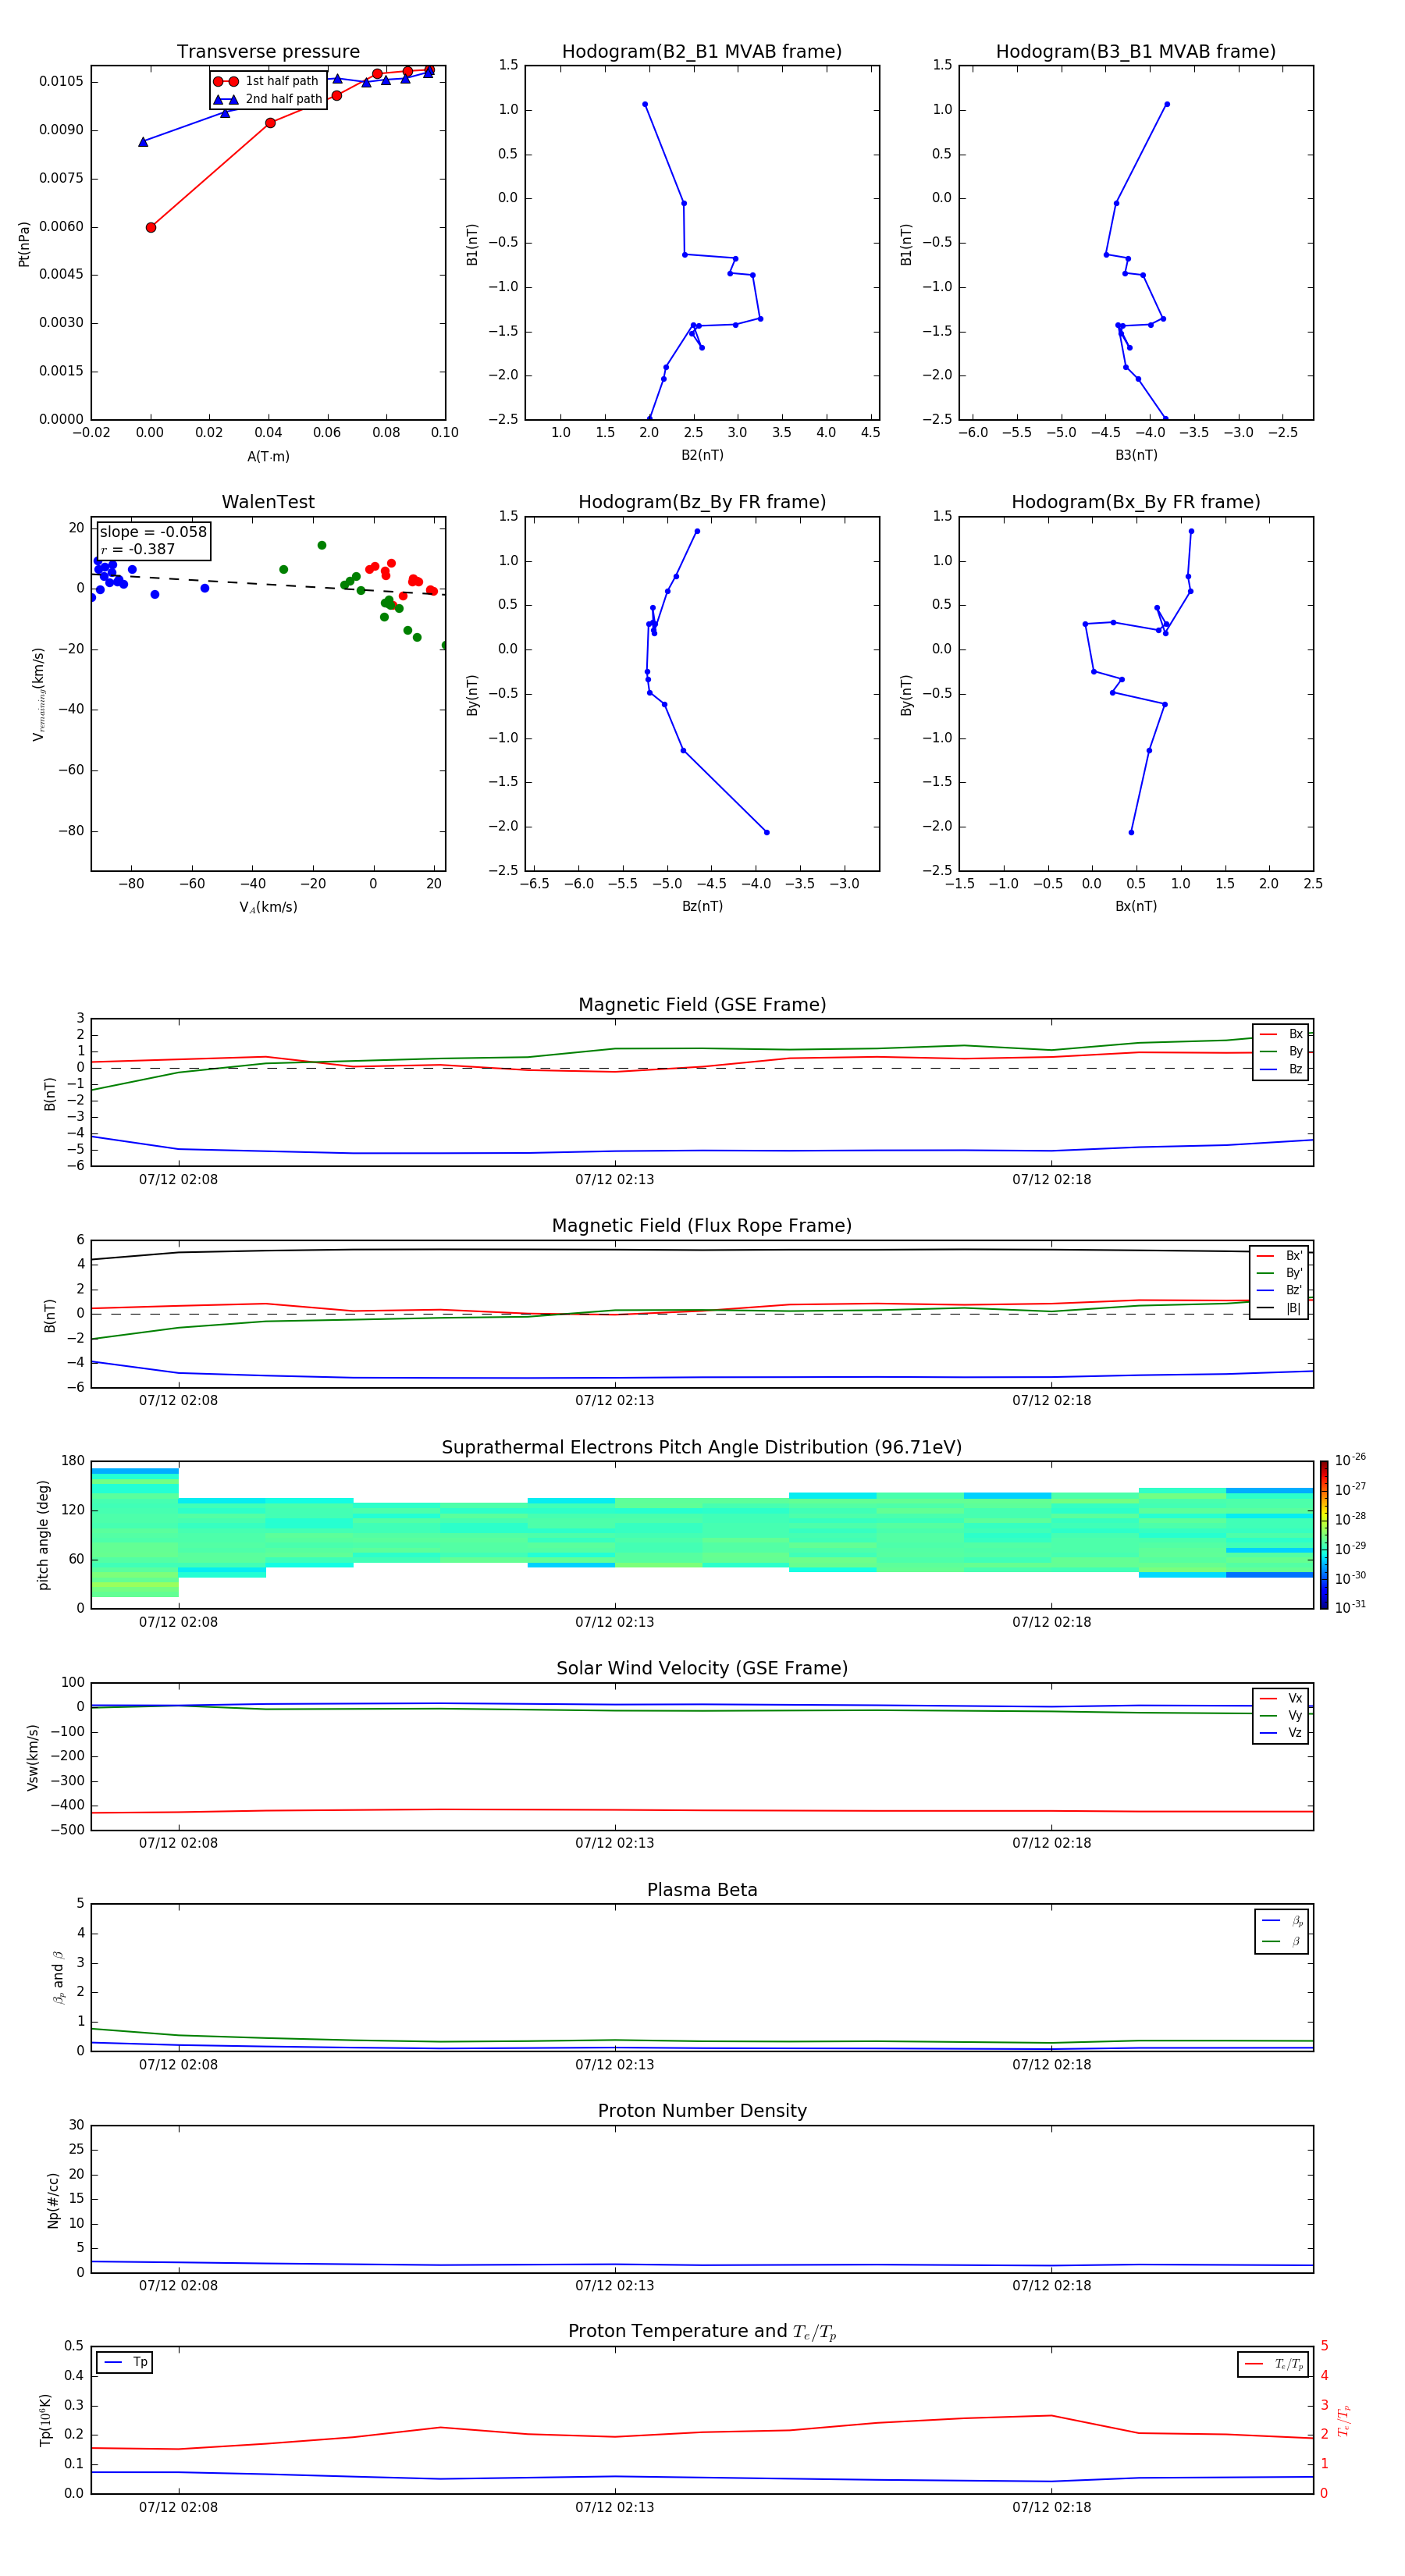Click the "Tp(10^6K)" axis label

coord(45,2420)
